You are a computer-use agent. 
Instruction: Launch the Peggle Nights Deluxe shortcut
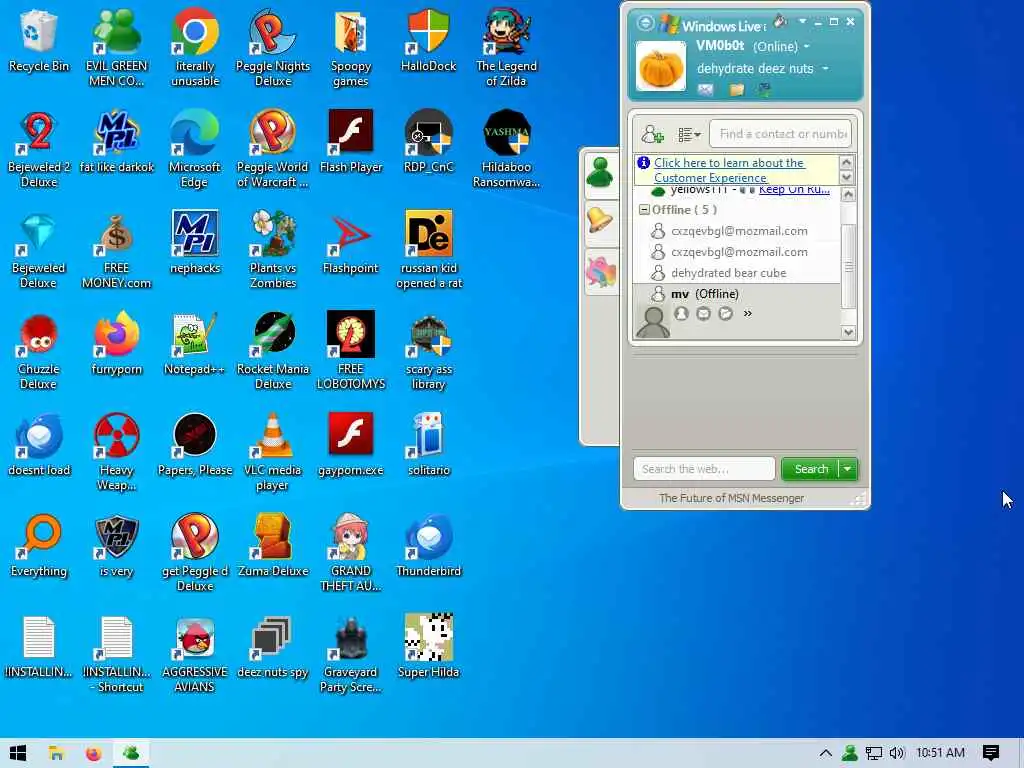[273, 48]
